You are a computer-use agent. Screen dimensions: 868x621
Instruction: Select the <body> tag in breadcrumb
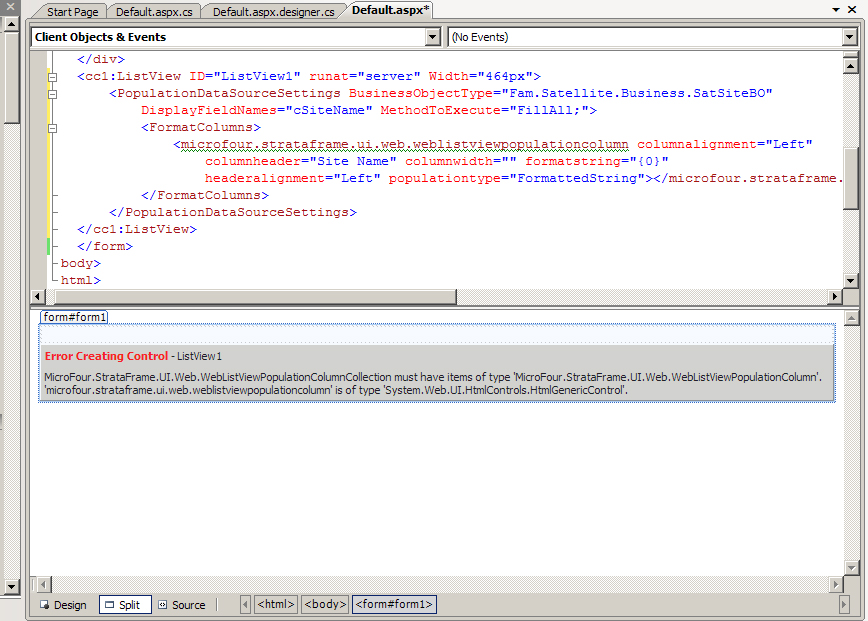tap(325, 605)
